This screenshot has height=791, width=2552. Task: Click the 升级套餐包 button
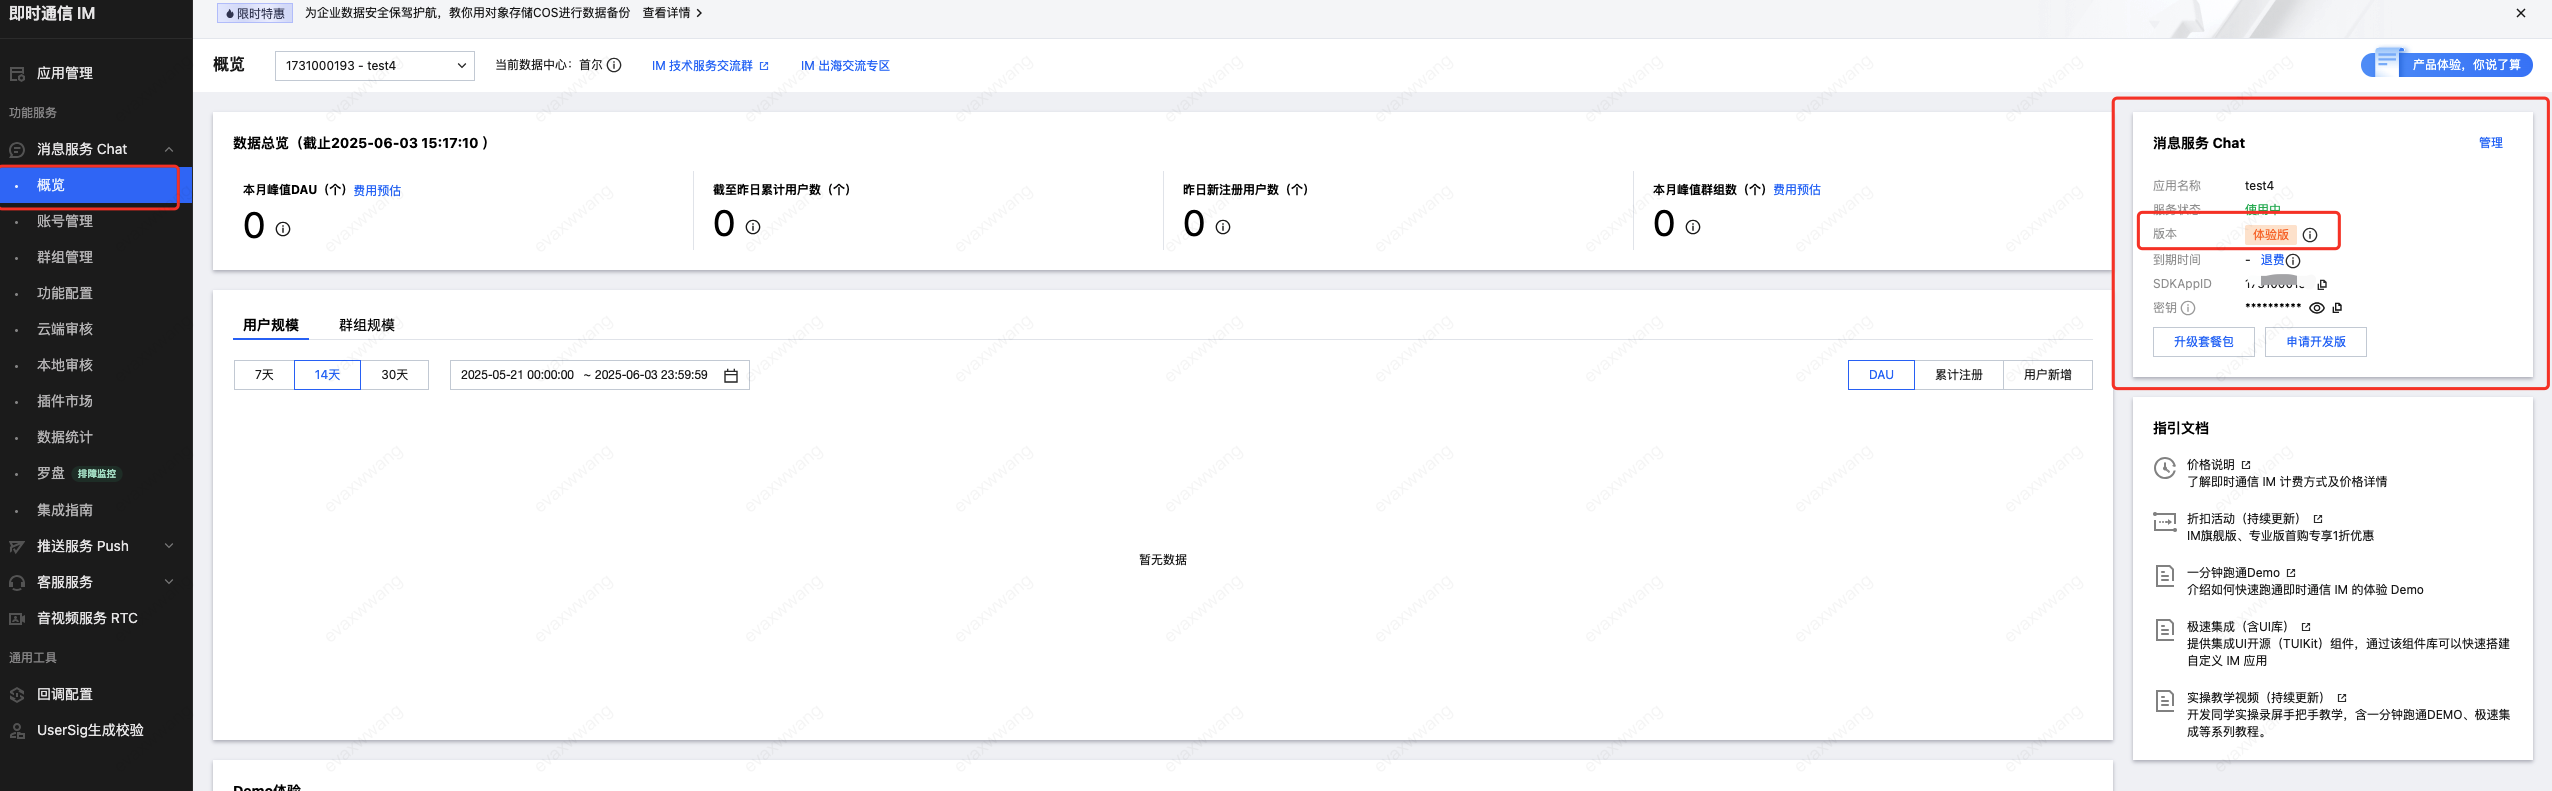pos(2204,342)
